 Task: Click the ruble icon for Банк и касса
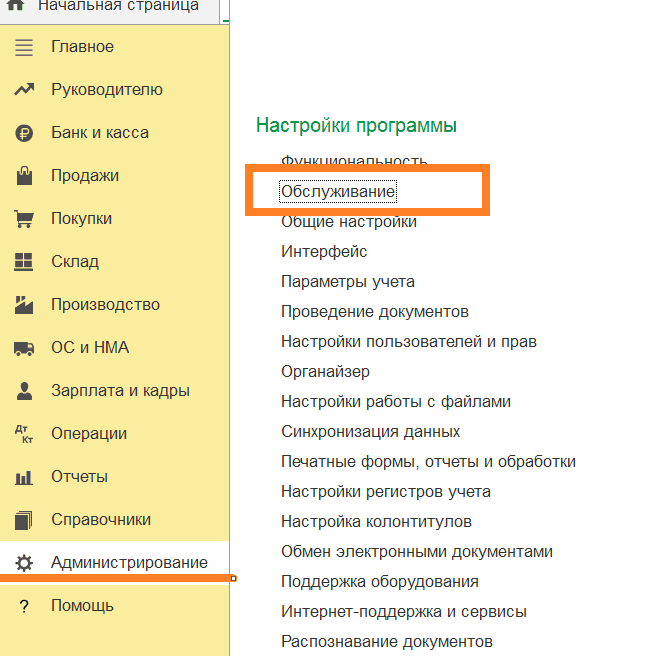pyautogui.click(x=24, y=133)
